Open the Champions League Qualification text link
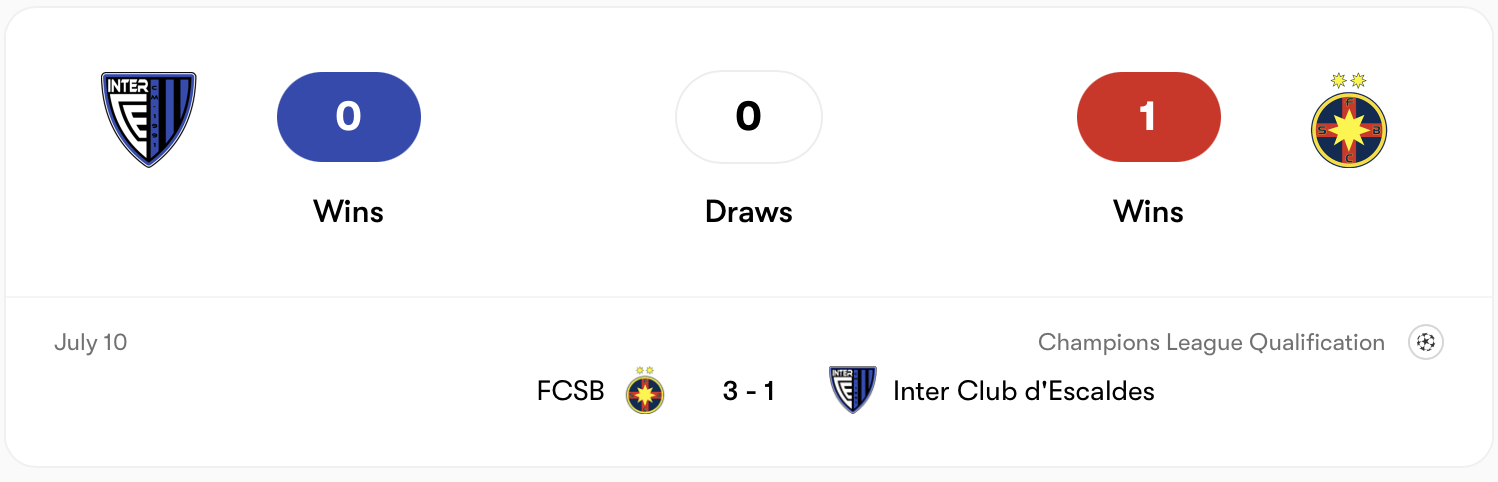 pyautogui.click(x=1212, y=343)
